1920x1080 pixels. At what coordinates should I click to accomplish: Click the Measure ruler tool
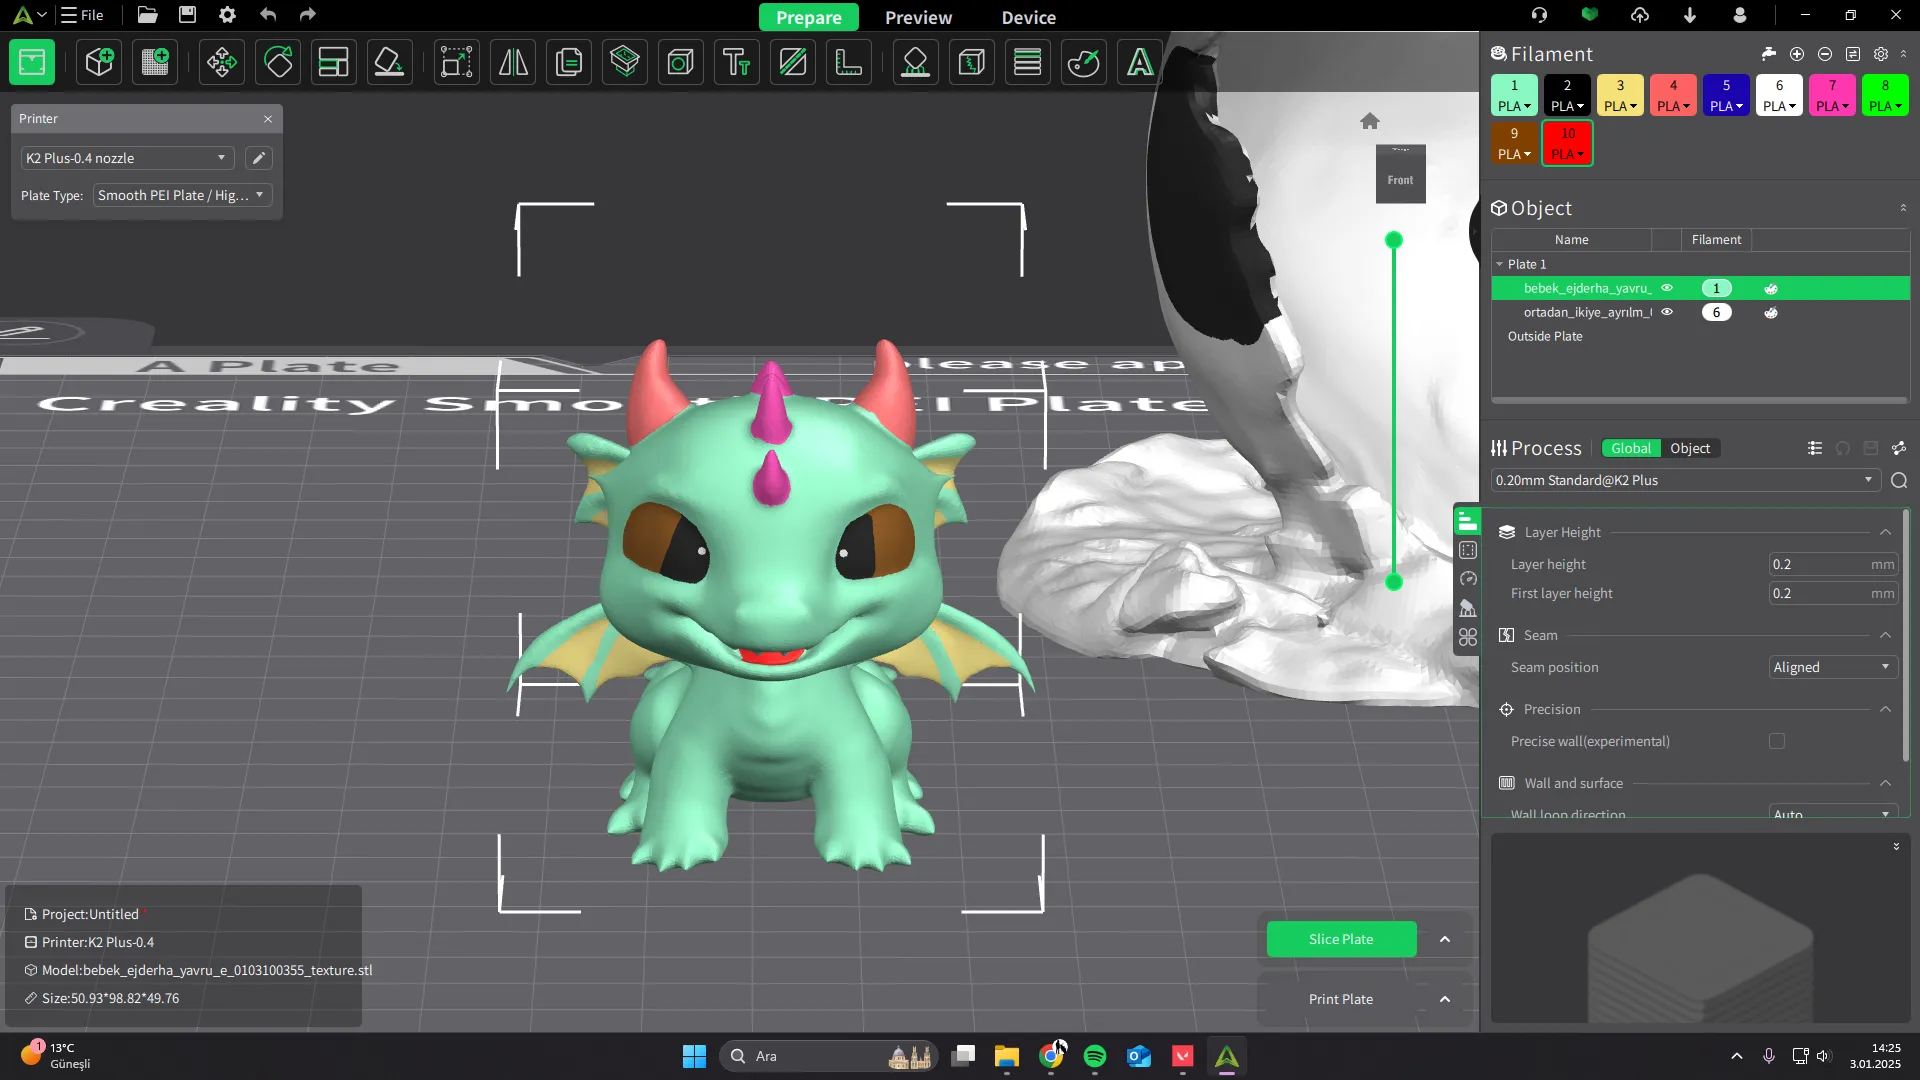pos(849,62)
